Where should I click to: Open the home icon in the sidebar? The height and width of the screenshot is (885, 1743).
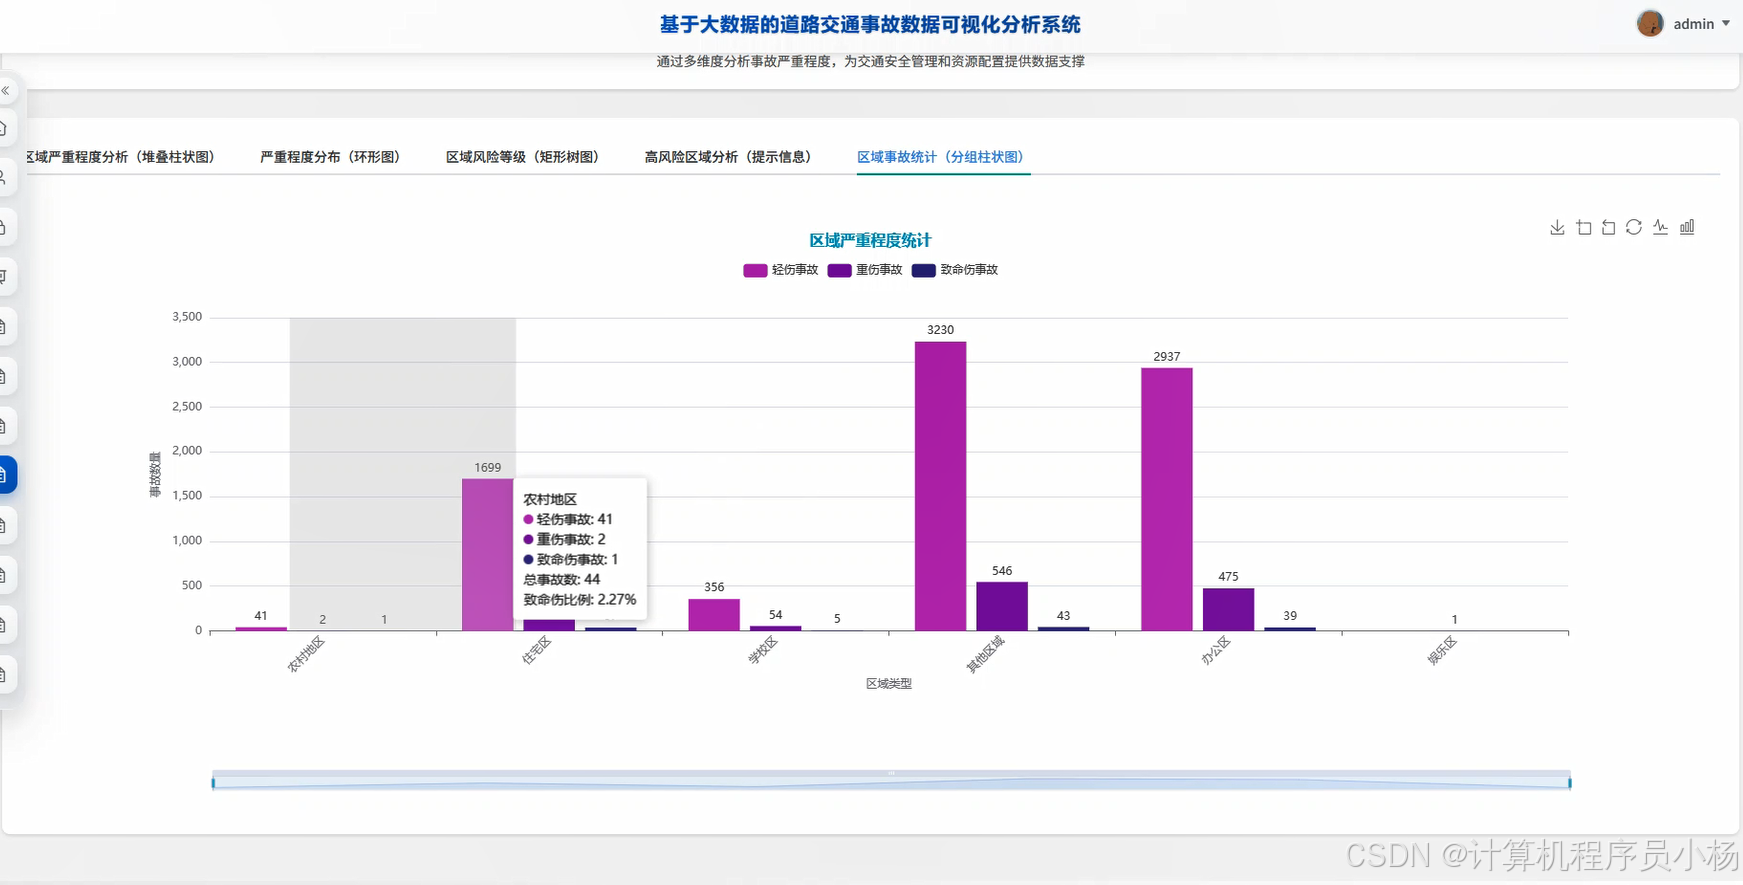pyautogui.click(x=4, y=128)
